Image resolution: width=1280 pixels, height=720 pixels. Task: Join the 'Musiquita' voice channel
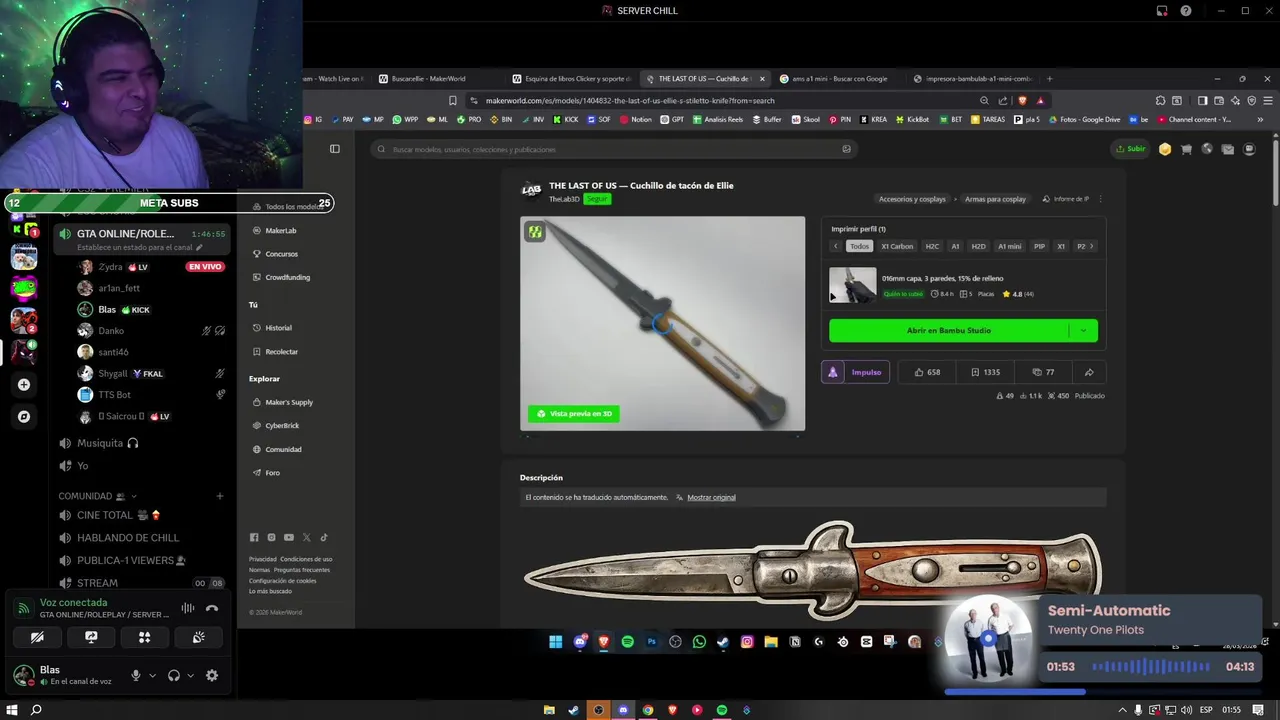click(100, 443)
